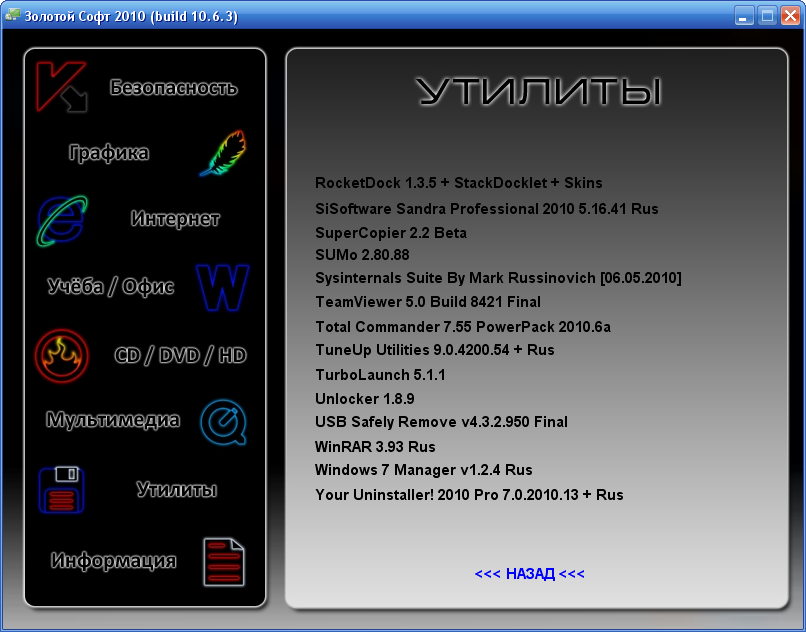The image size is (806, 632).
Task: Minimize the Золотой Софт 2010 window
Action: [743, 15]
